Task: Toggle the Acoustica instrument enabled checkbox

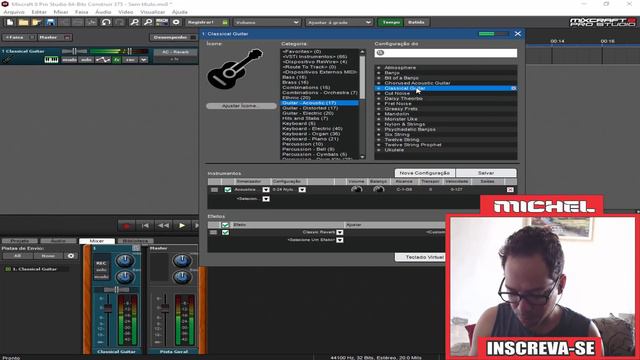Action: 228,190
